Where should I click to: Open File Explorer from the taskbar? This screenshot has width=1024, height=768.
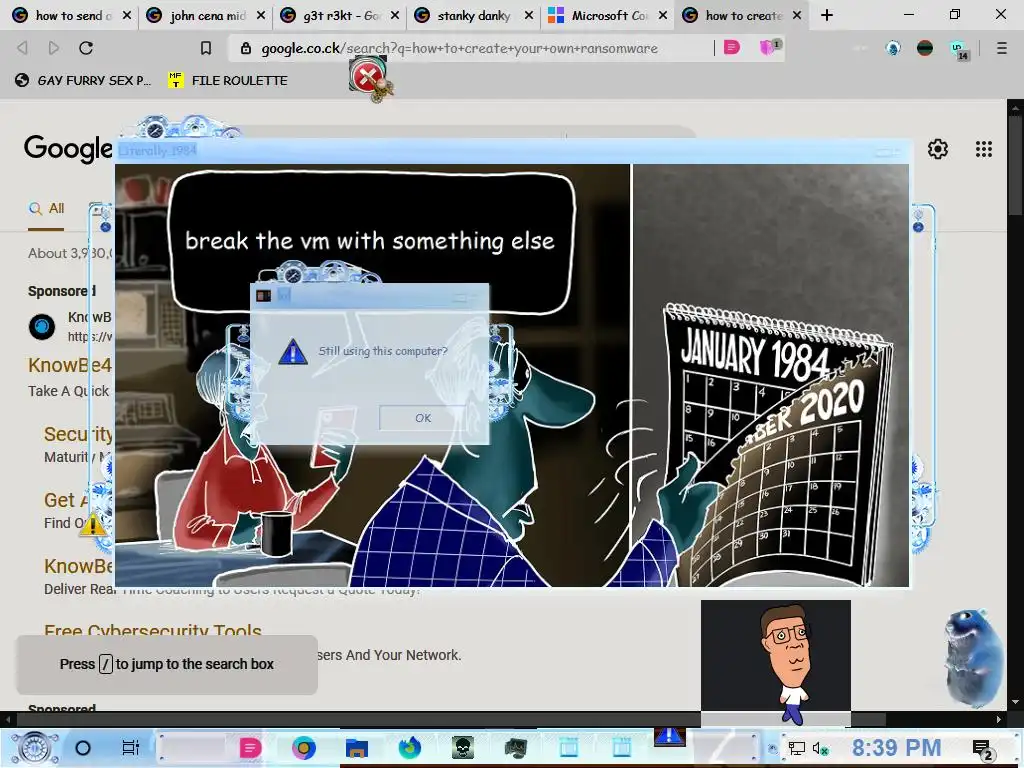[357, 748]
